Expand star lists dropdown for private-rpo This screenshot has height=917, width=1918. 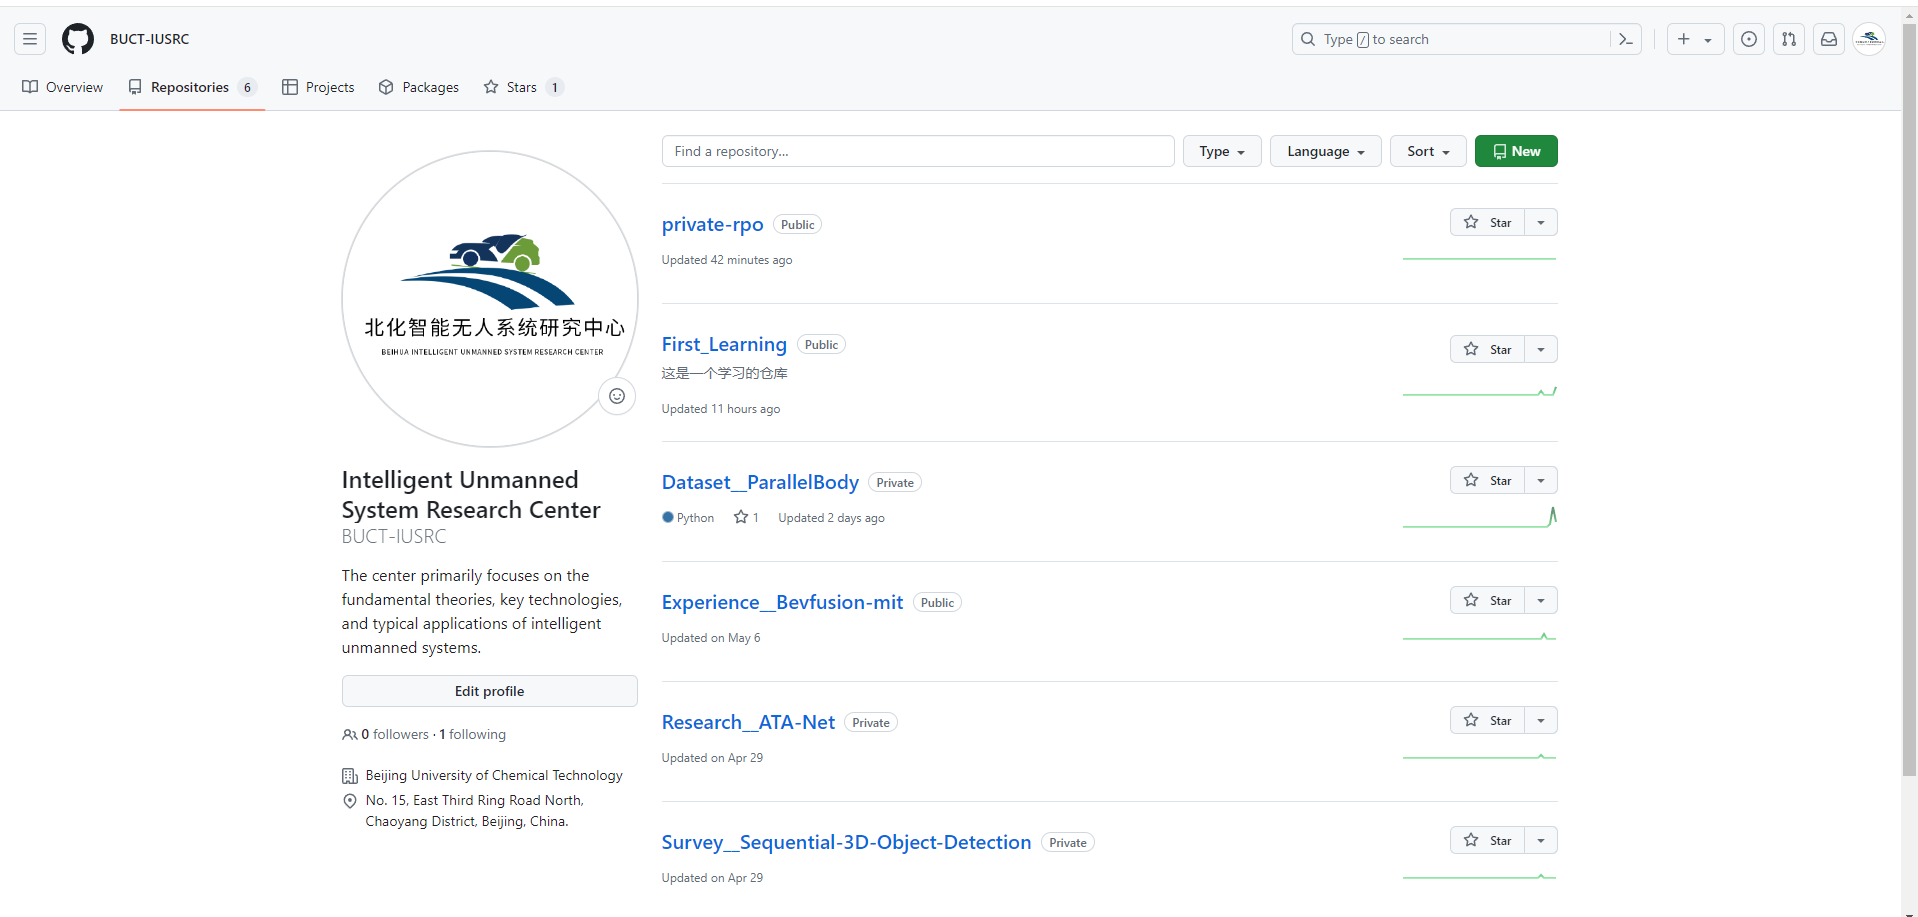[1541, 222]
